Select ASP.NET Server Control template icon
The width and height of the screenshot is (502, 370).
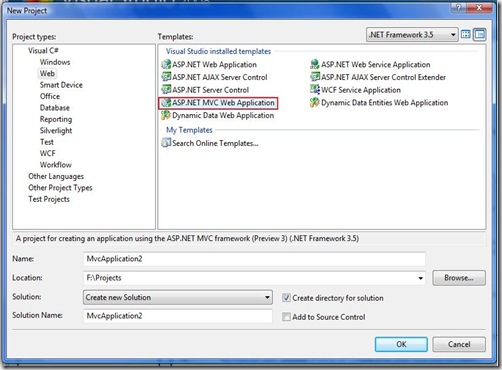[166, 90]
